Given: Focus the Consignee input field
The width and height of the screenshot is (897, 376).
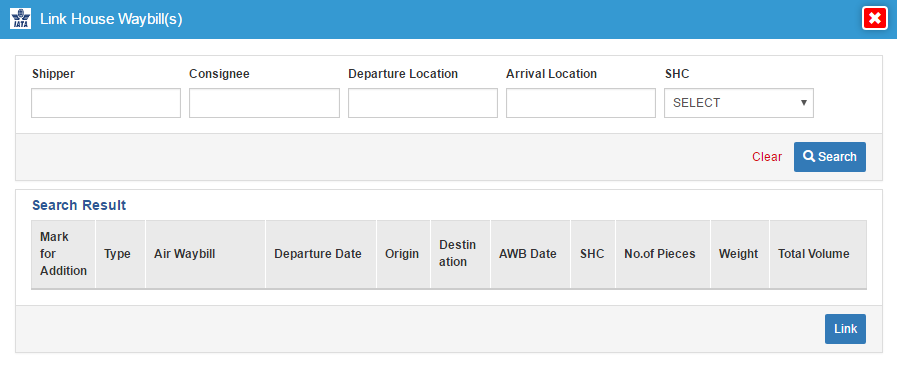Looking at the screenshot, I should click(x=264, y=103).
